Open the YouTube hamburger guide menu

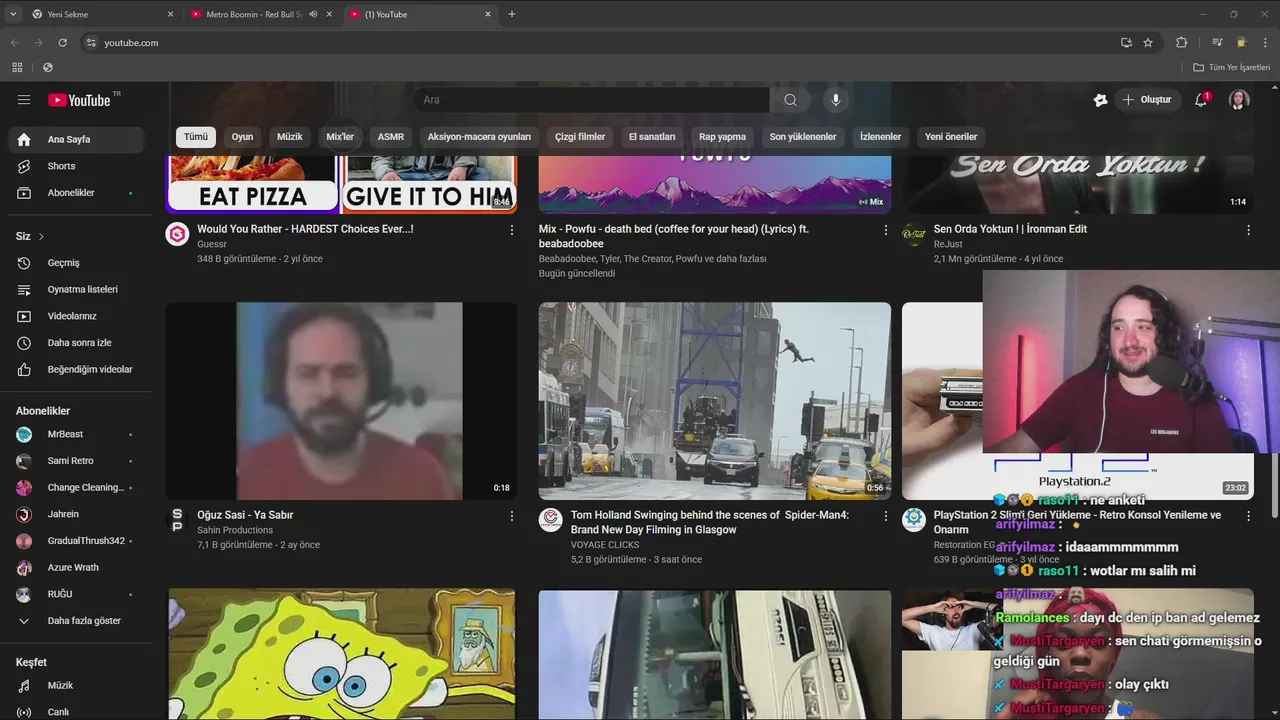point(24,100)
